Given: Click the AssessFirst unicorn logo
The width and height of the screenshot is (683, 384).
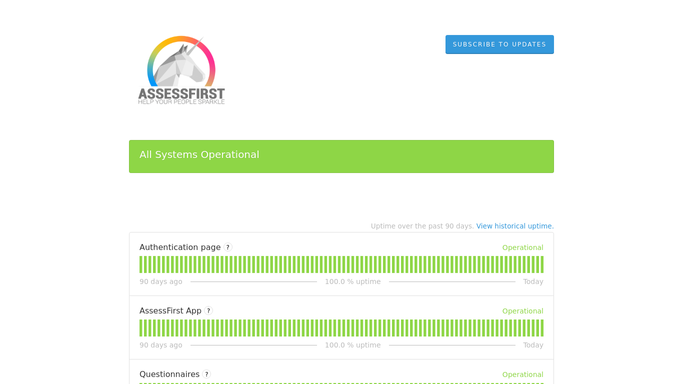Looking at the screenshot, I should (x=181, y=70).
